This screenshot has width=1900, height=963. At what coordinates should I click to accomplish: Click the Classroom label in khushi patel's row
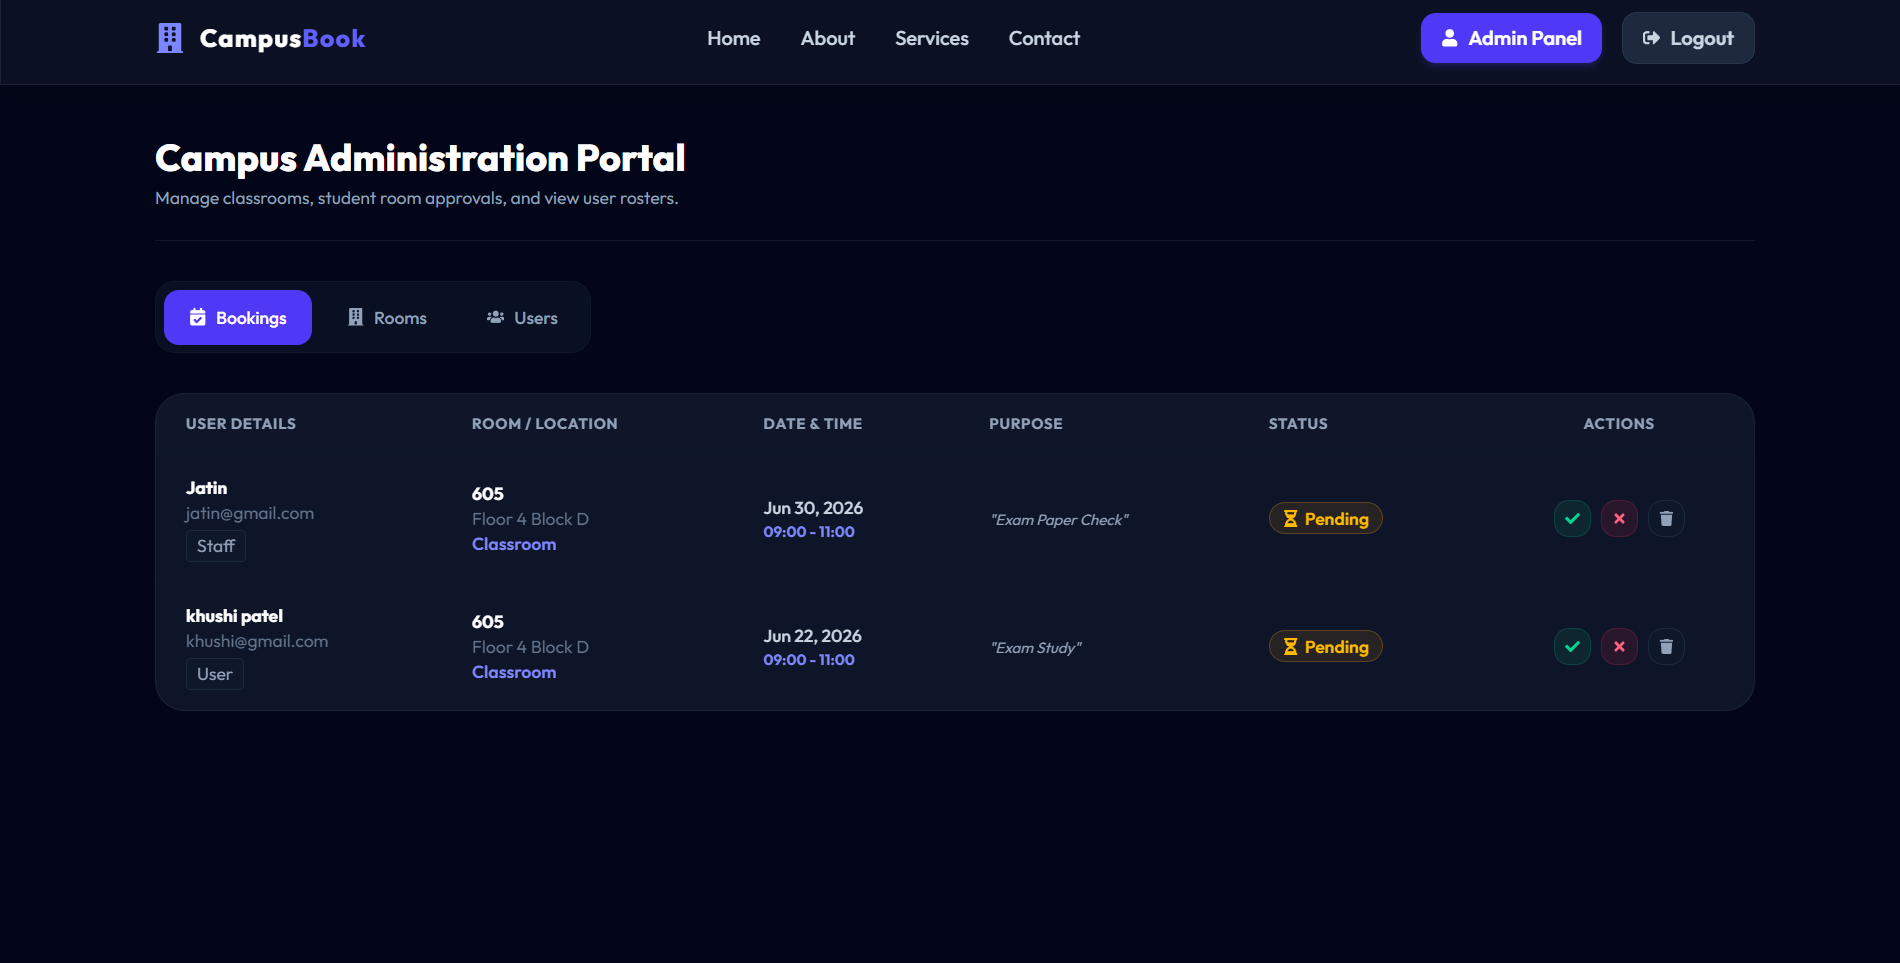(x=514, y=672)
